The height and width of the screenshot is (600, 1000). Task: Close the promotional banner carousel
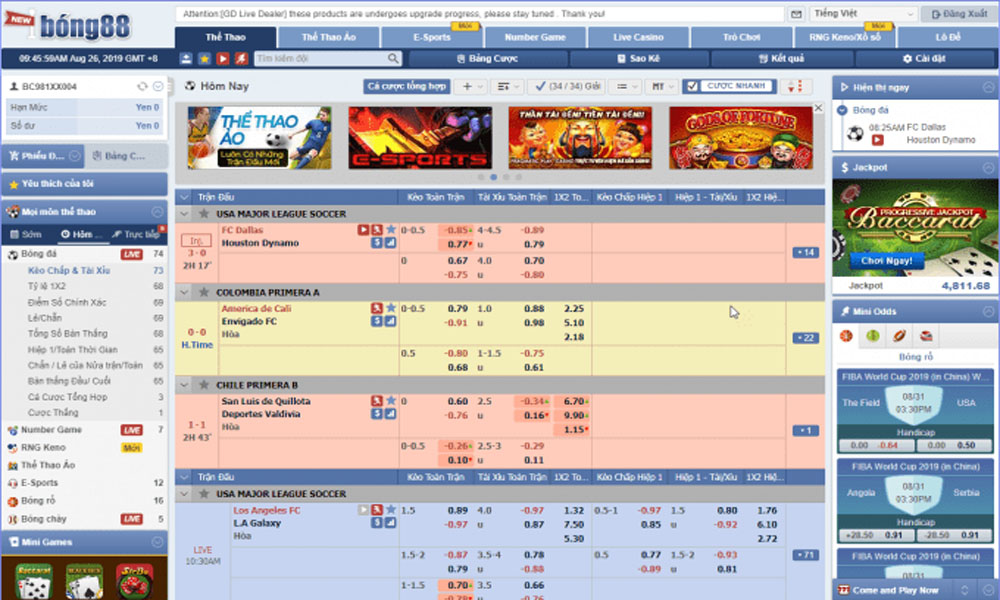818,108
